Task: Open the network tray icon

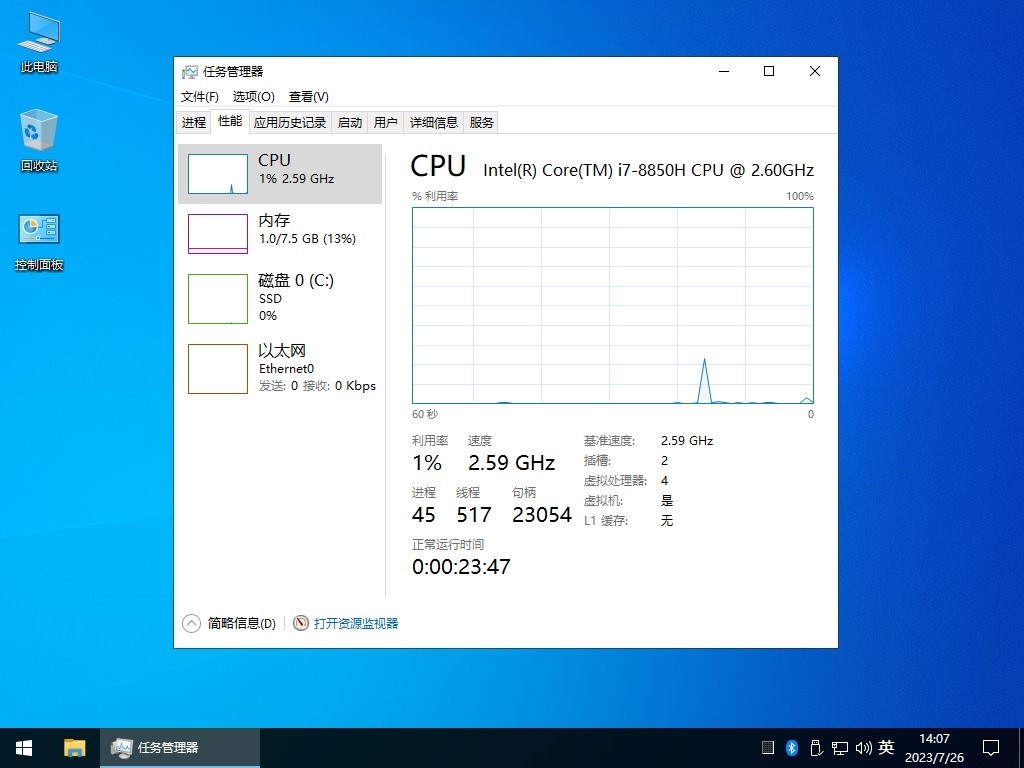Action: pyautogui.click(x=840, y=747)
